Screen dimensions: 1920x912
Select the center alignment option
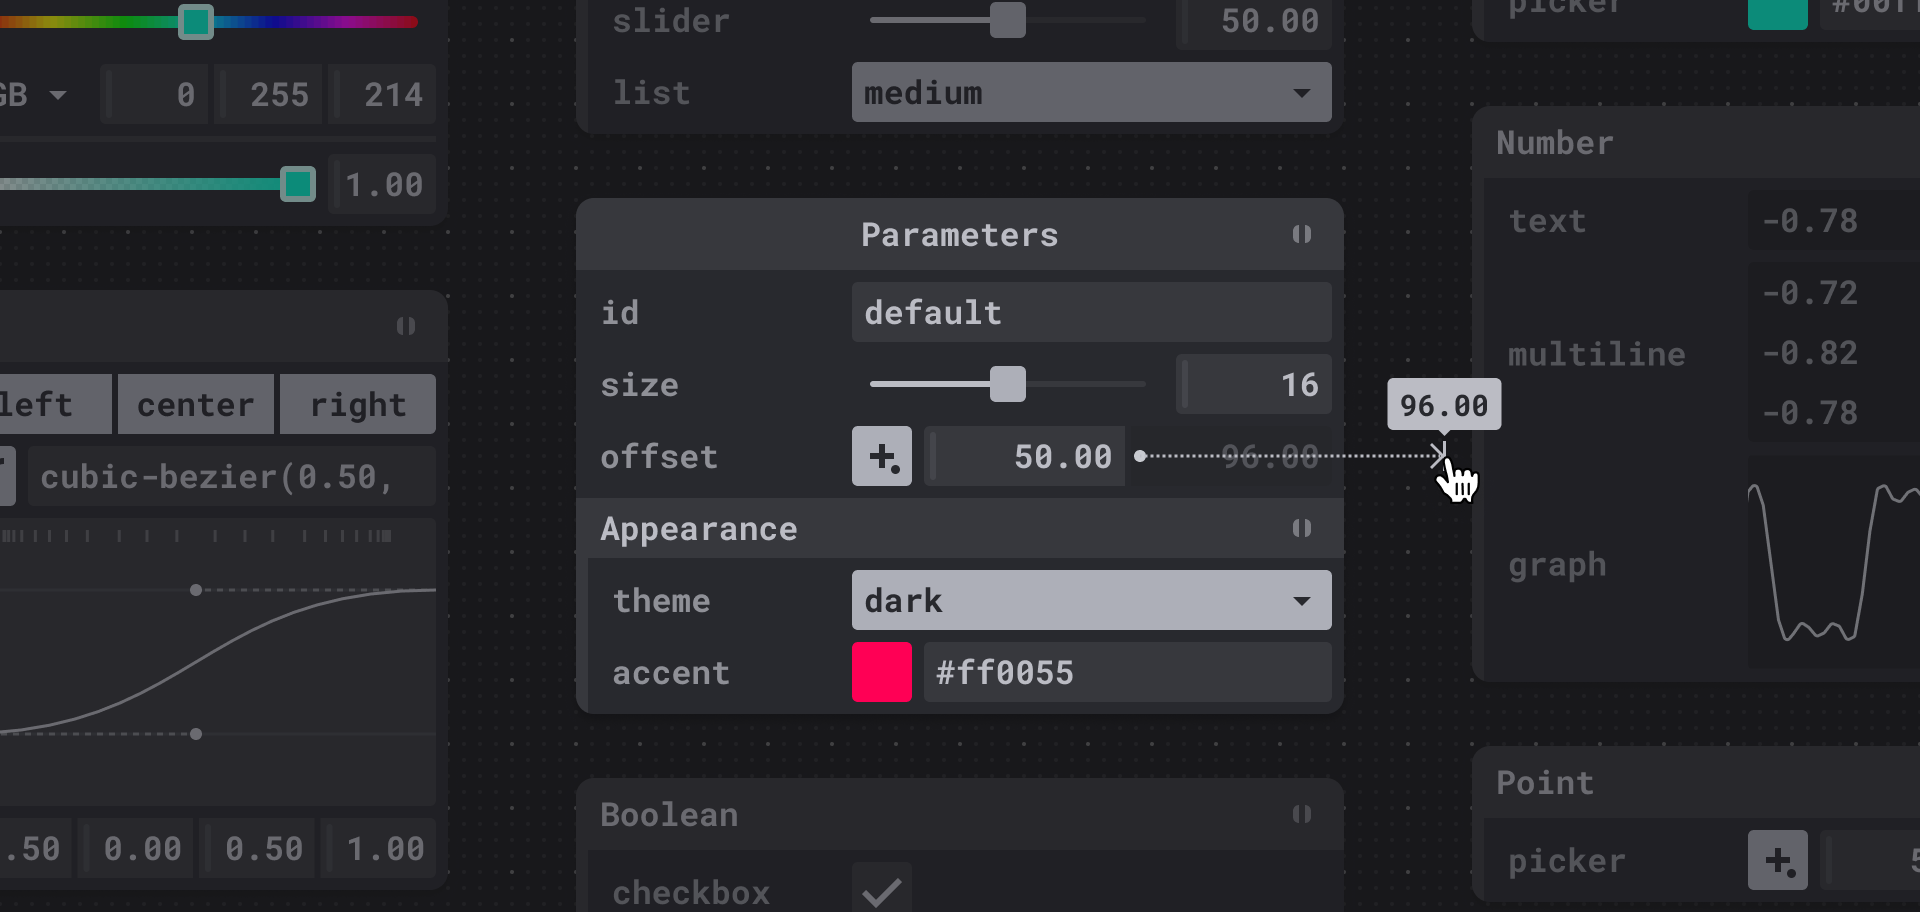point(196,405)
